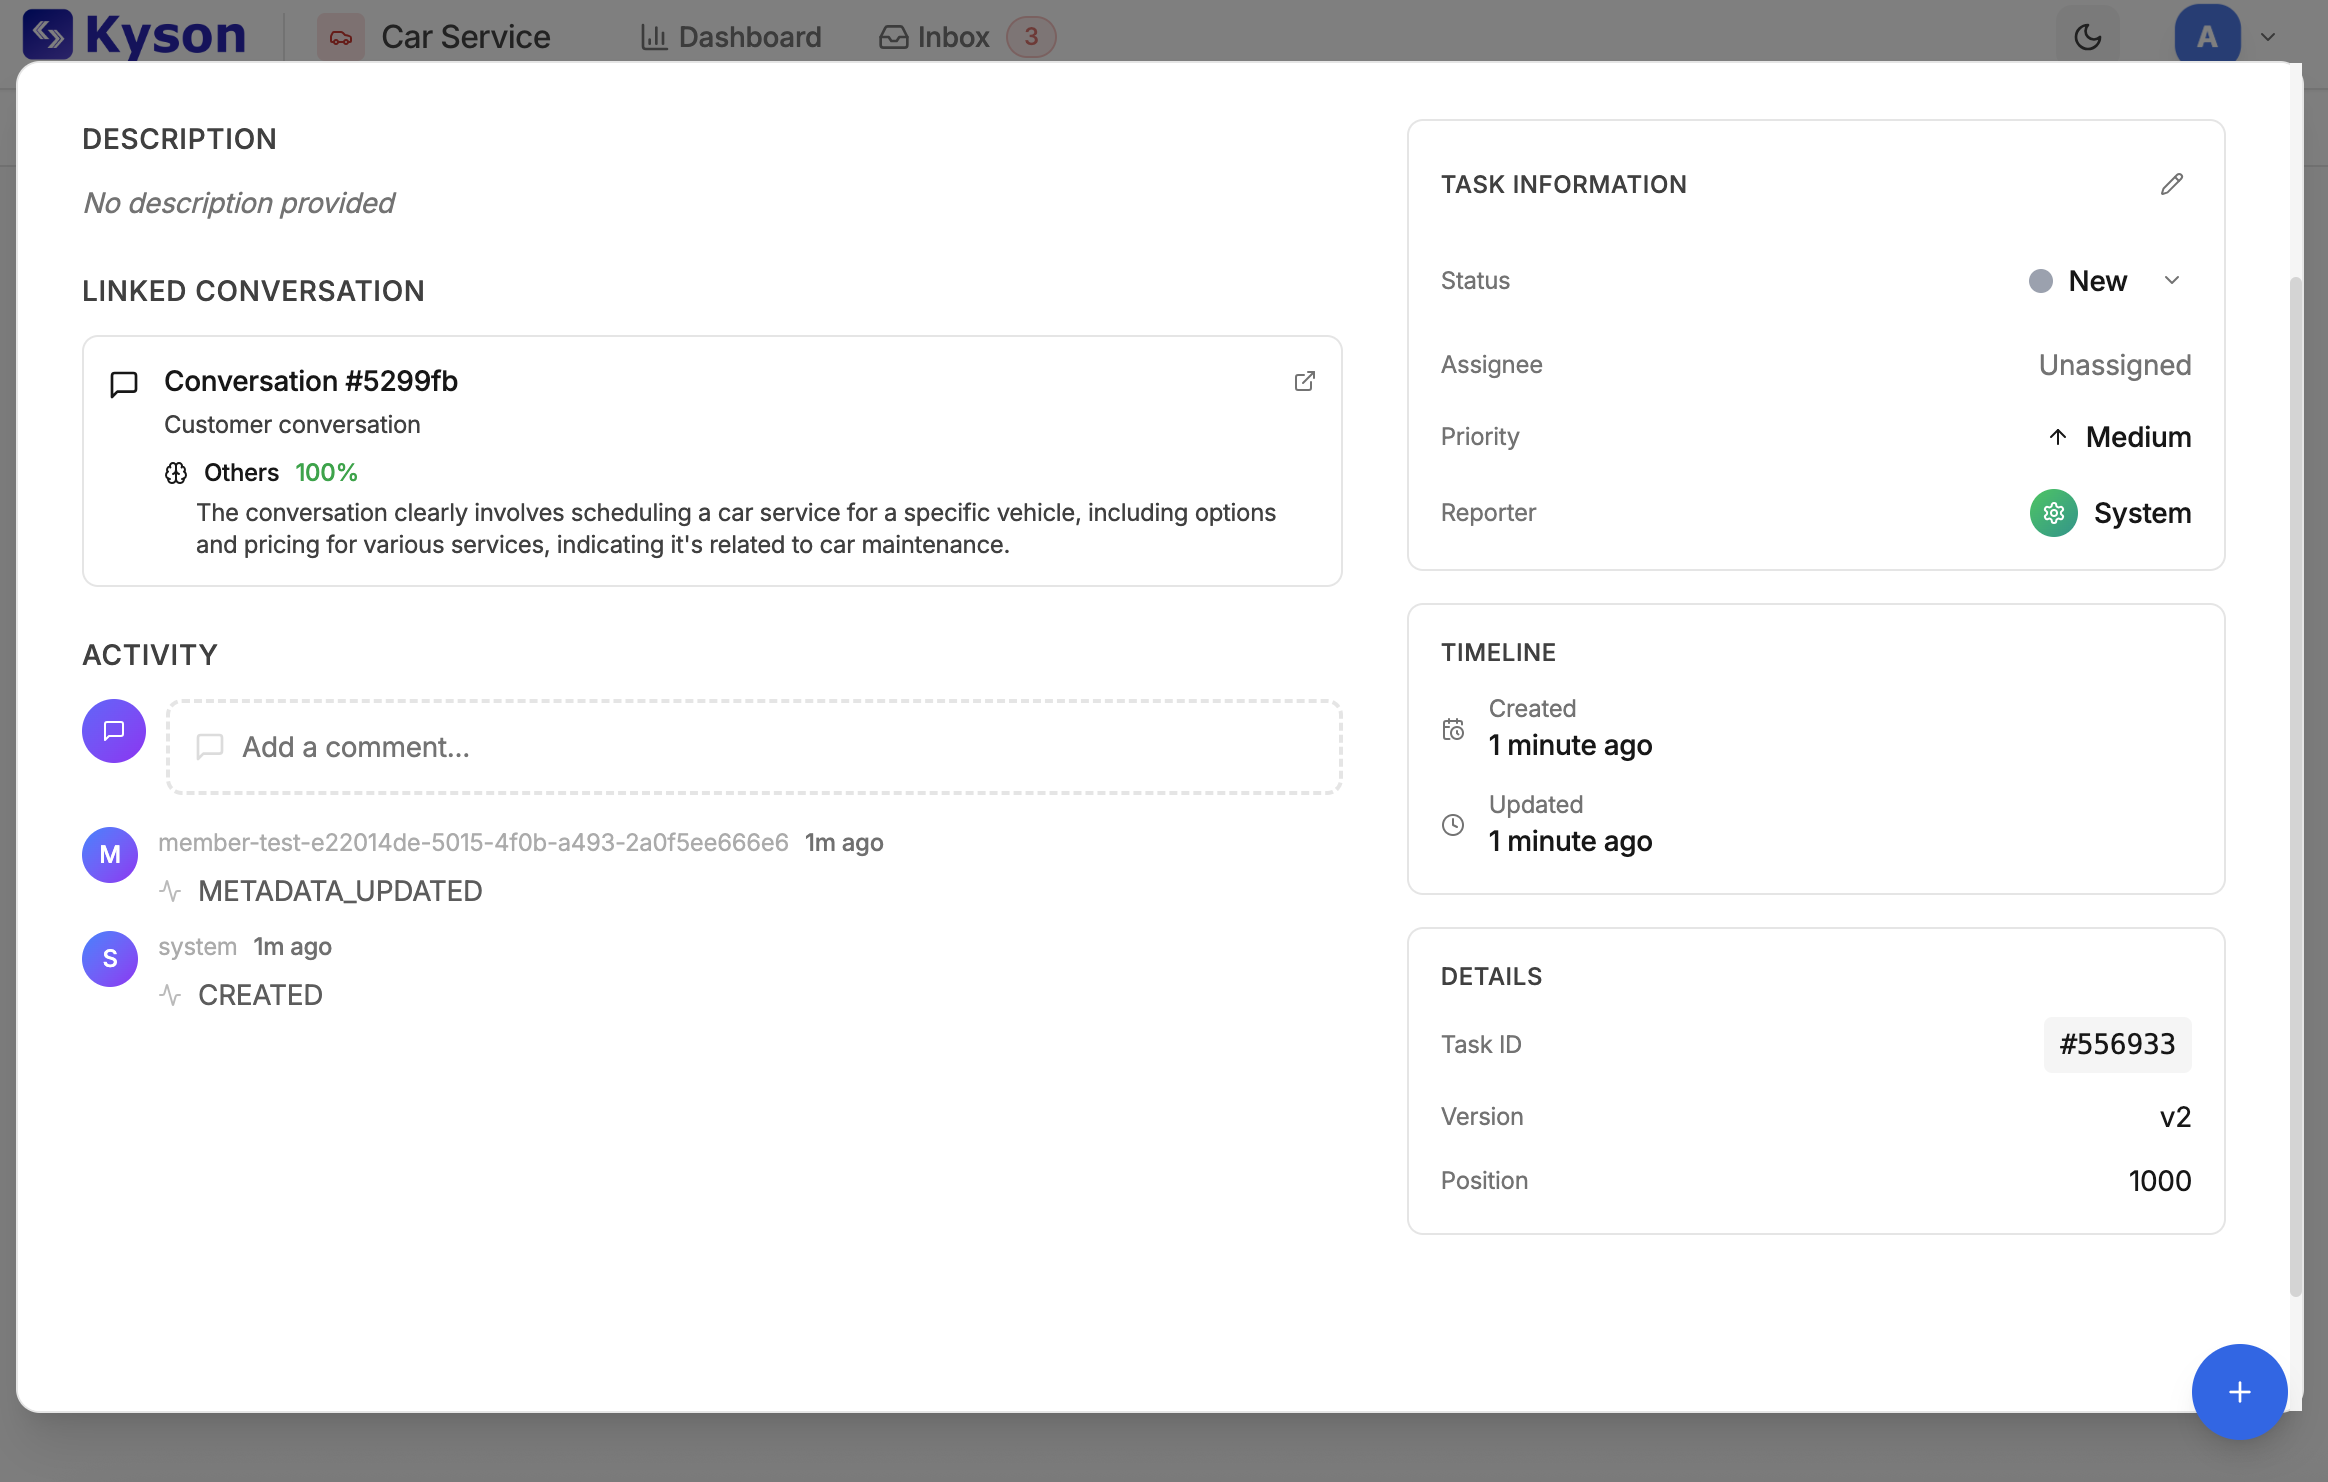Click the AI brain icon beside Others label
The image size is (2328, 1482).
[x=175, y=472]
